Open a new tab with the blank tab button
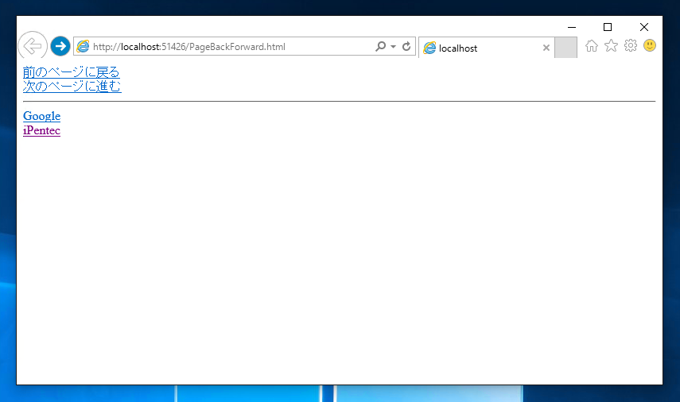The width and height of the screenshot is (680, 402). [566, 47]
